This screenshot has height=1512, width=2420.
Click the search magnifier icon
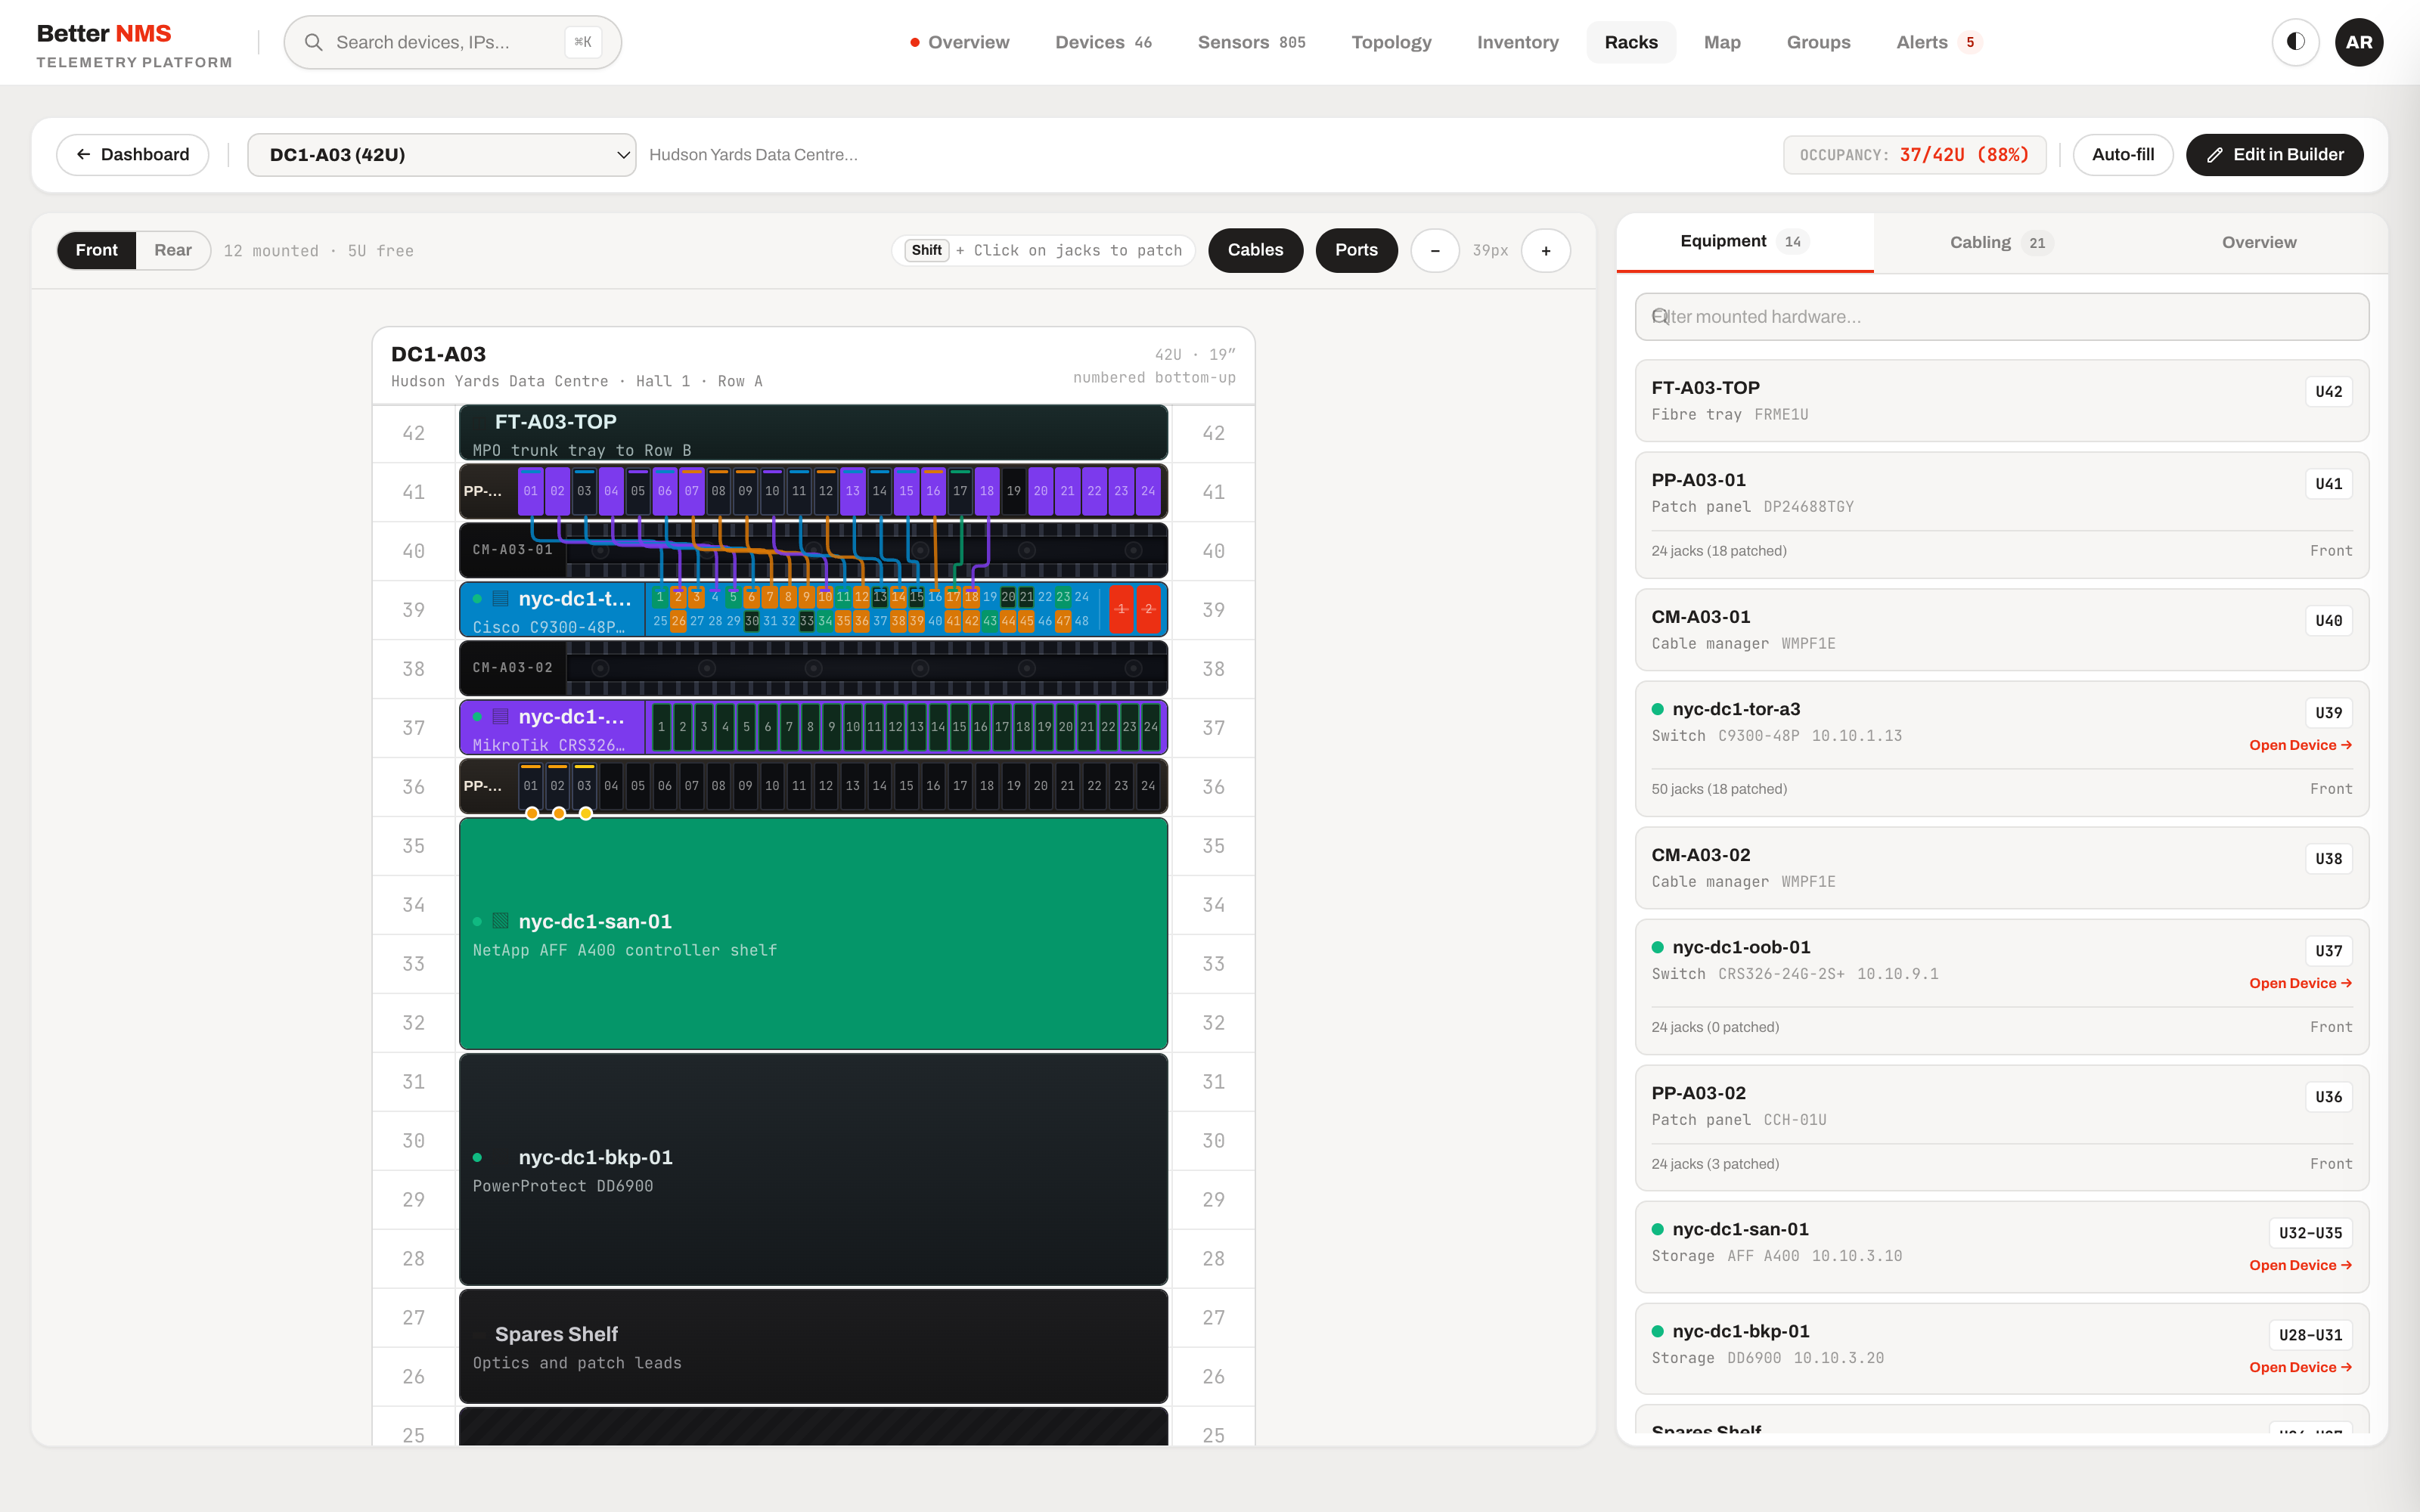click(313, 42)
